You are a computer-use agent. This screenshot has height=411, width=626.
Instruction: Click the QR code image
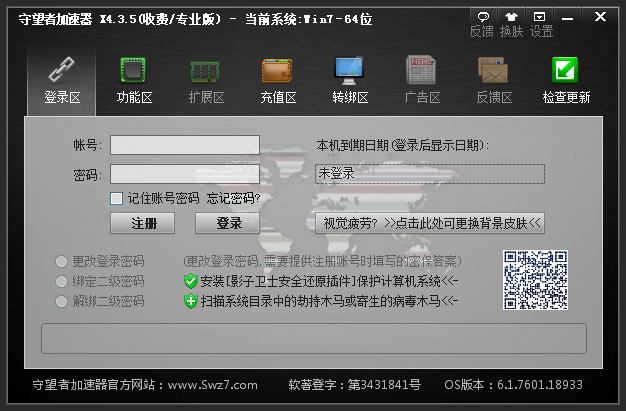(x=535, y=280)
